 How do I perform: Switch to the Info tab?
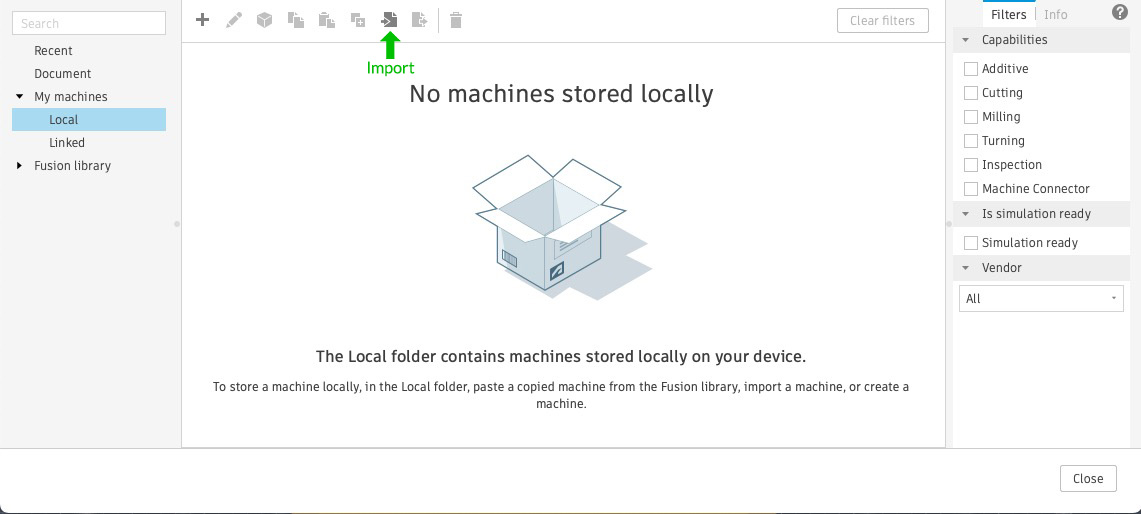tap(1055, 15)
